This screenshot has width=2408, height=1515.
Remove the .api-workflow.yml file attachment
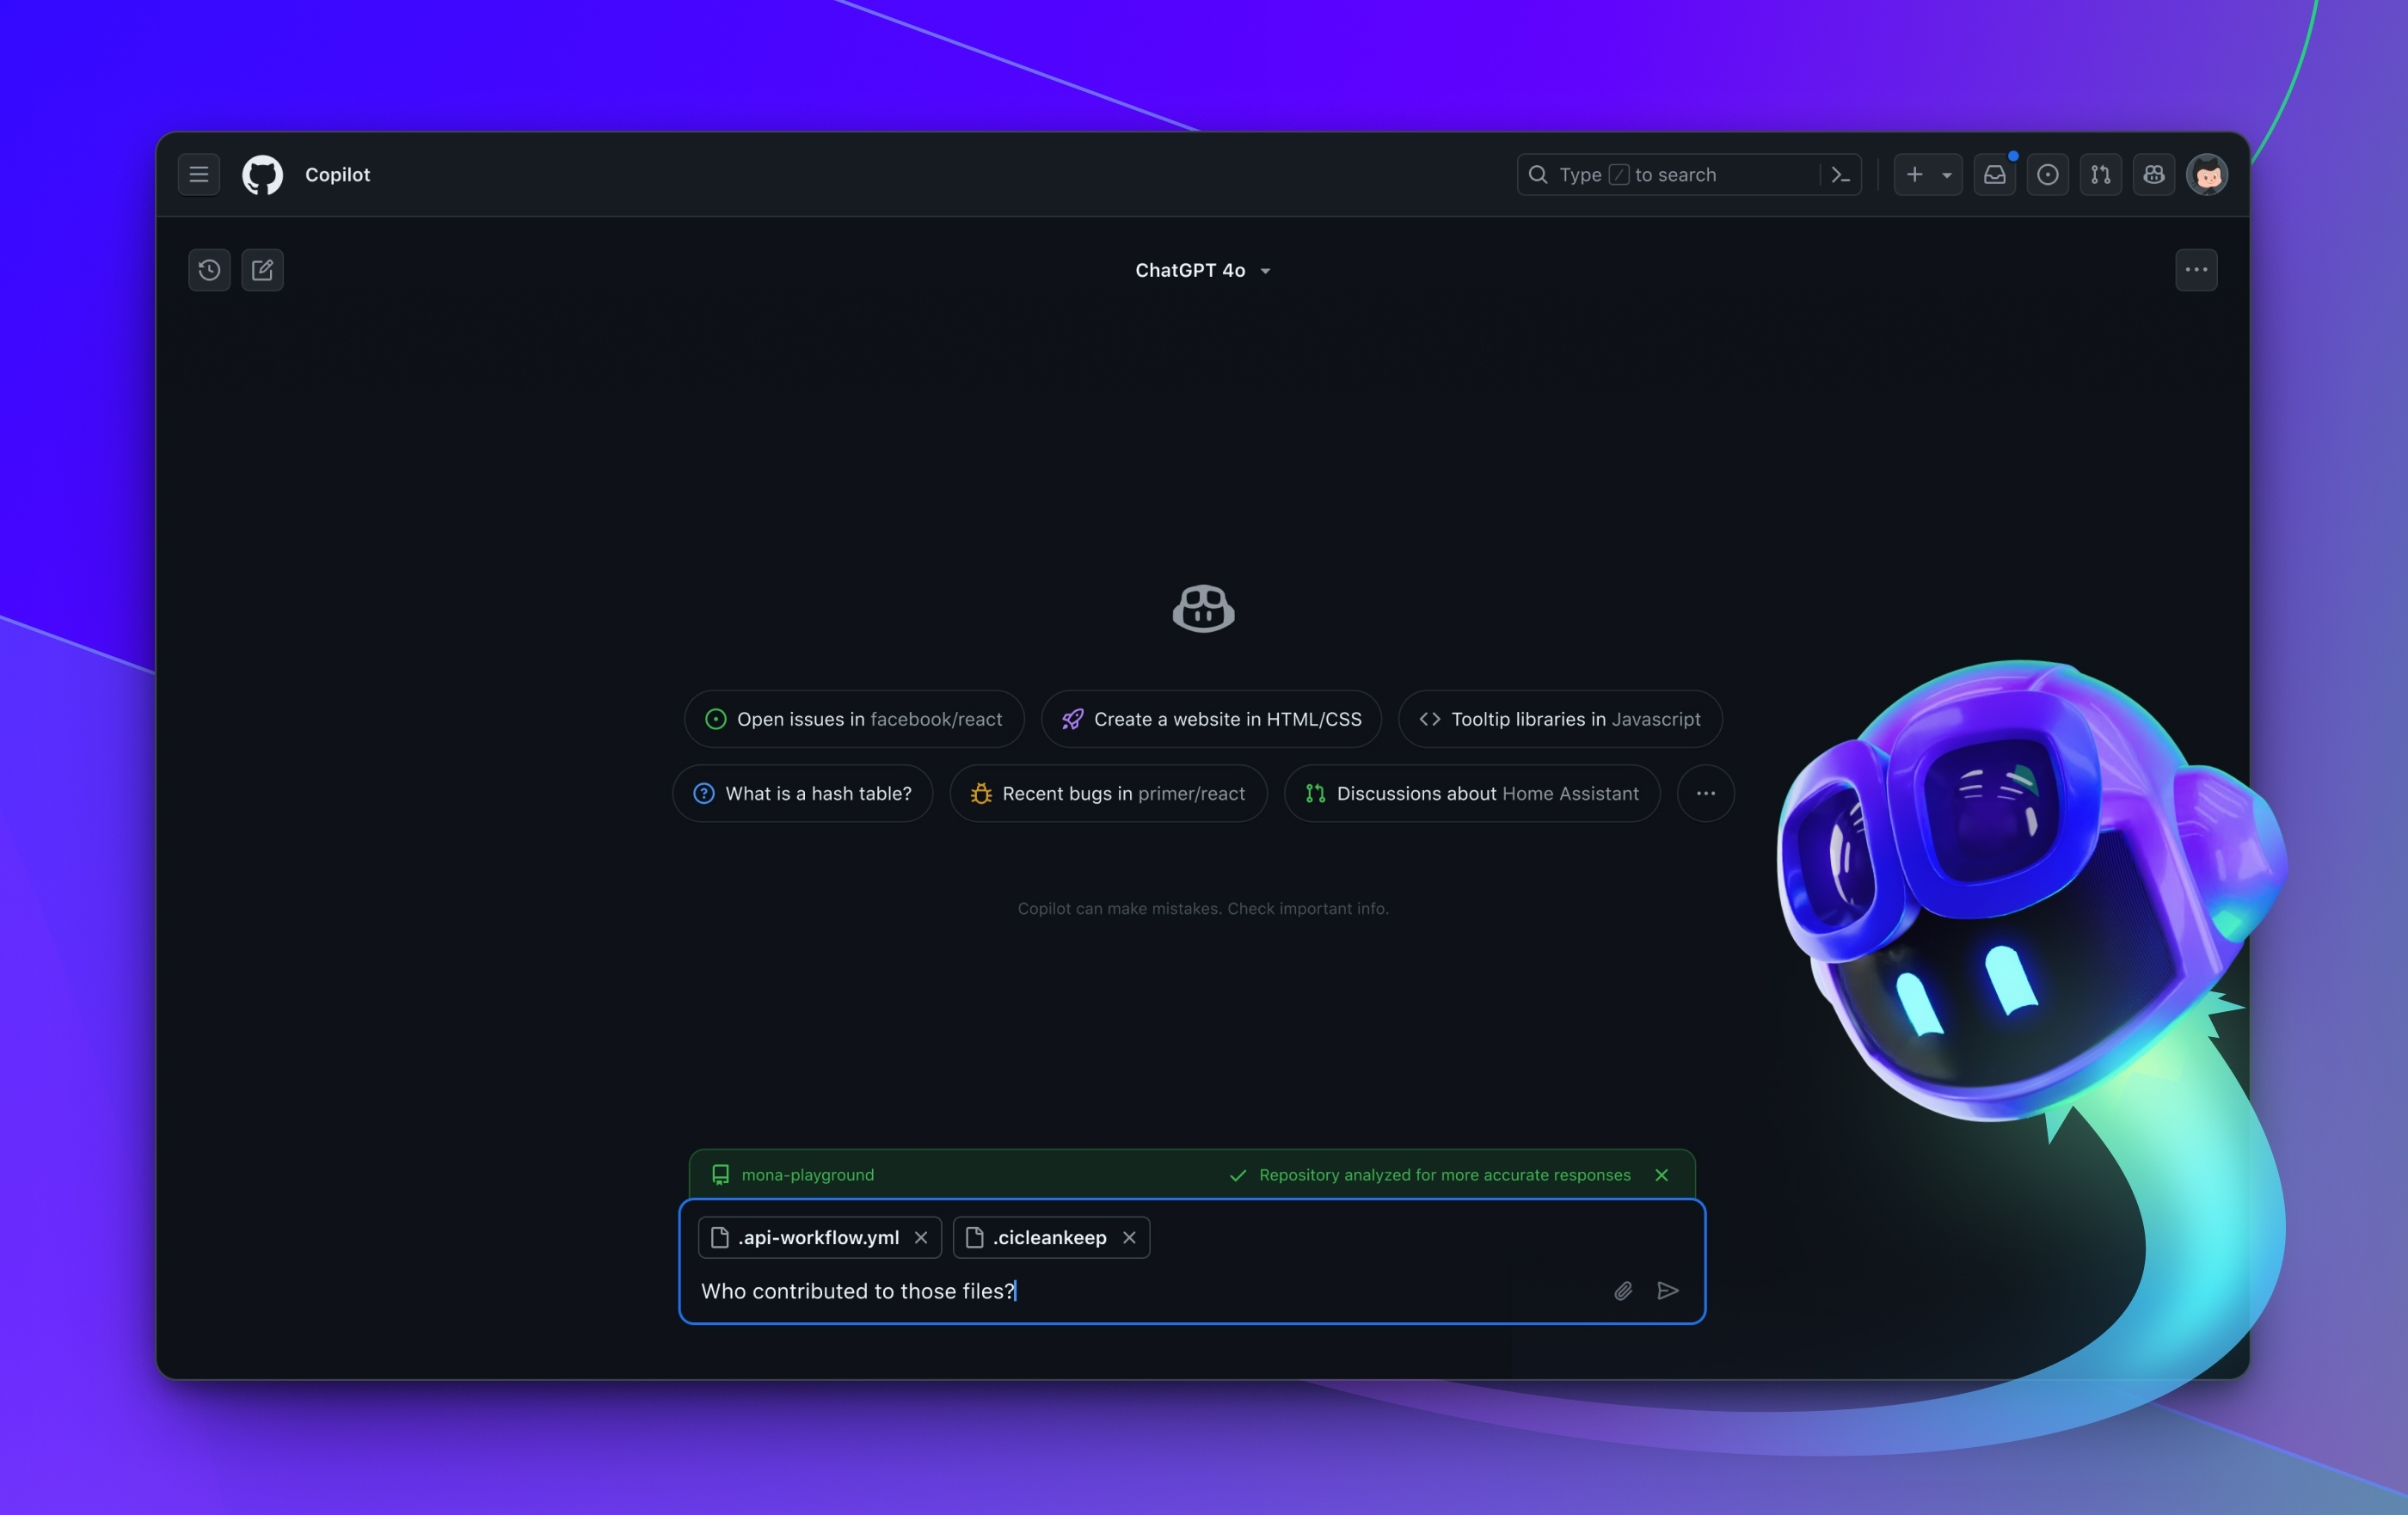[921, 1237]
